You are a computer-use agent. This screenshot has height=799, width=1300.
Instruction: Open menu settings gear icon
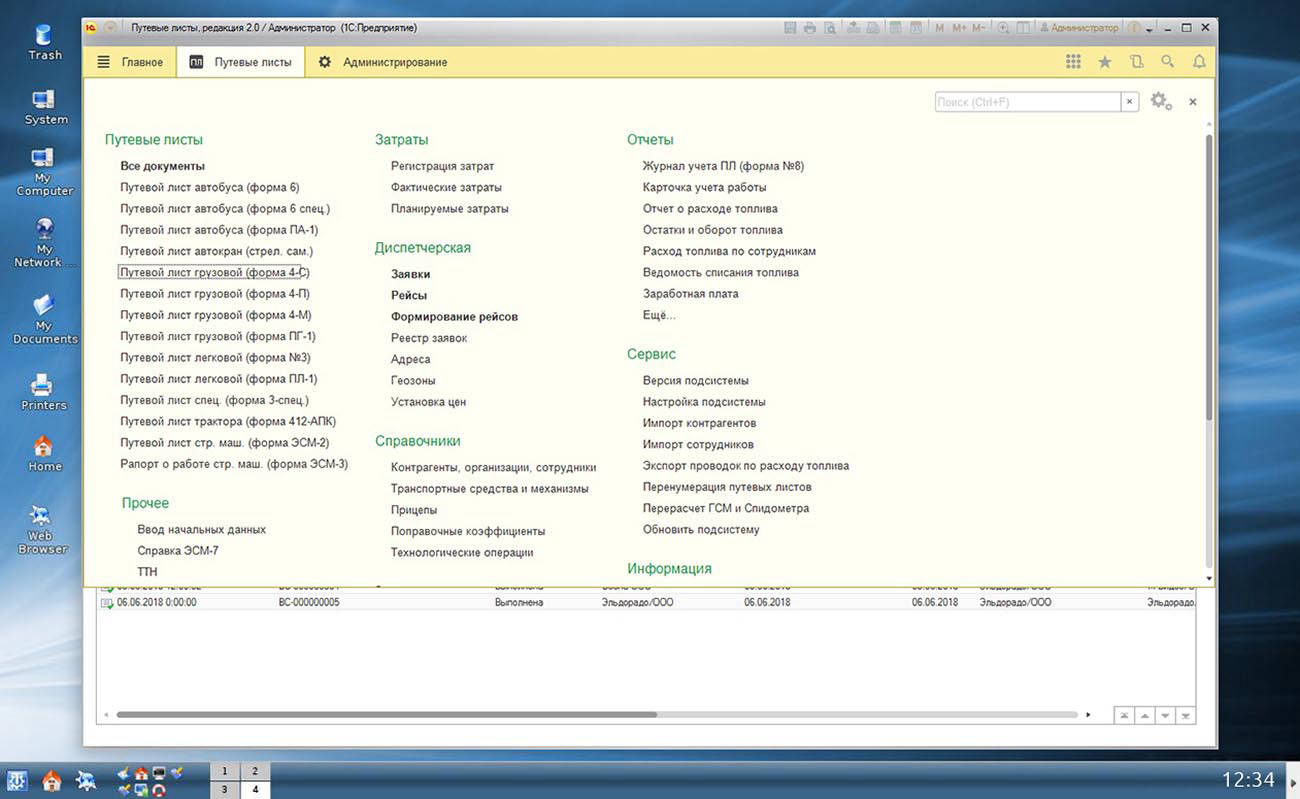pyautogui.click(x=1160, y=101)
